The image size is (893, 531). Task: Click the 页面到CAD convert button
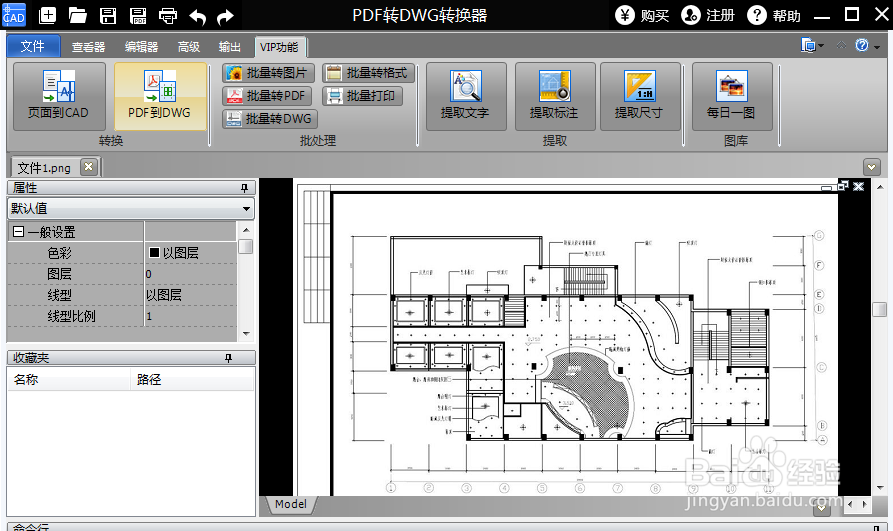pyautogui.click(x=59, y=96)
